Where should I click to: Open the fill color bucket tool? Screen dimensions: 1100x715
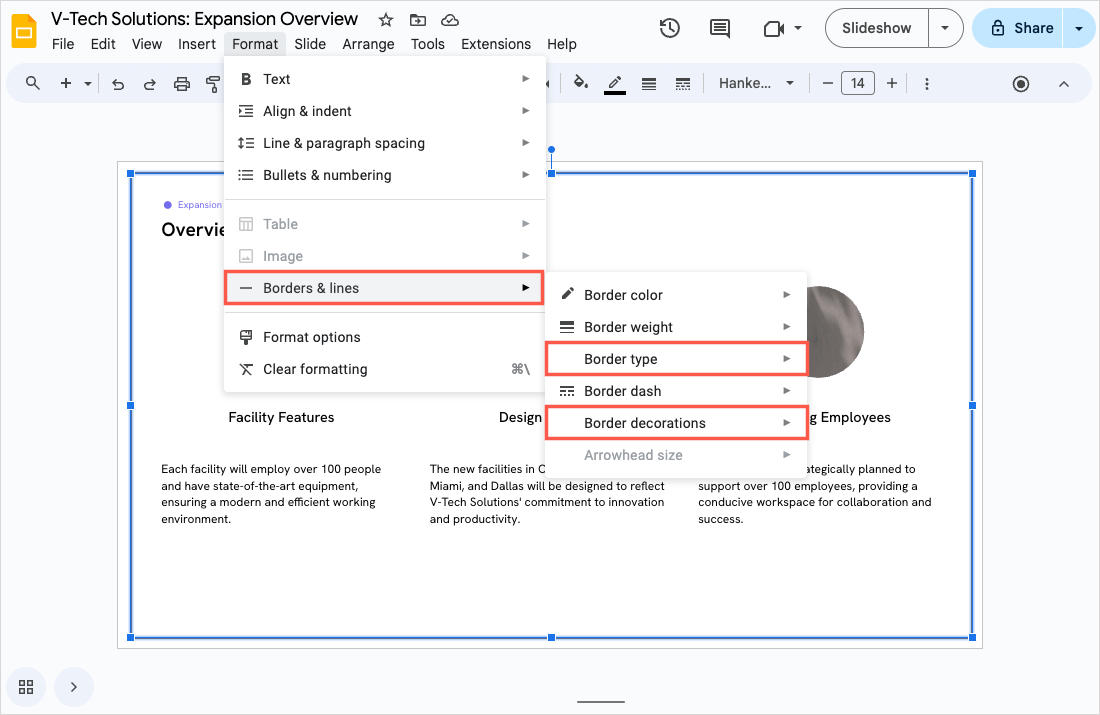coord(580,83)
